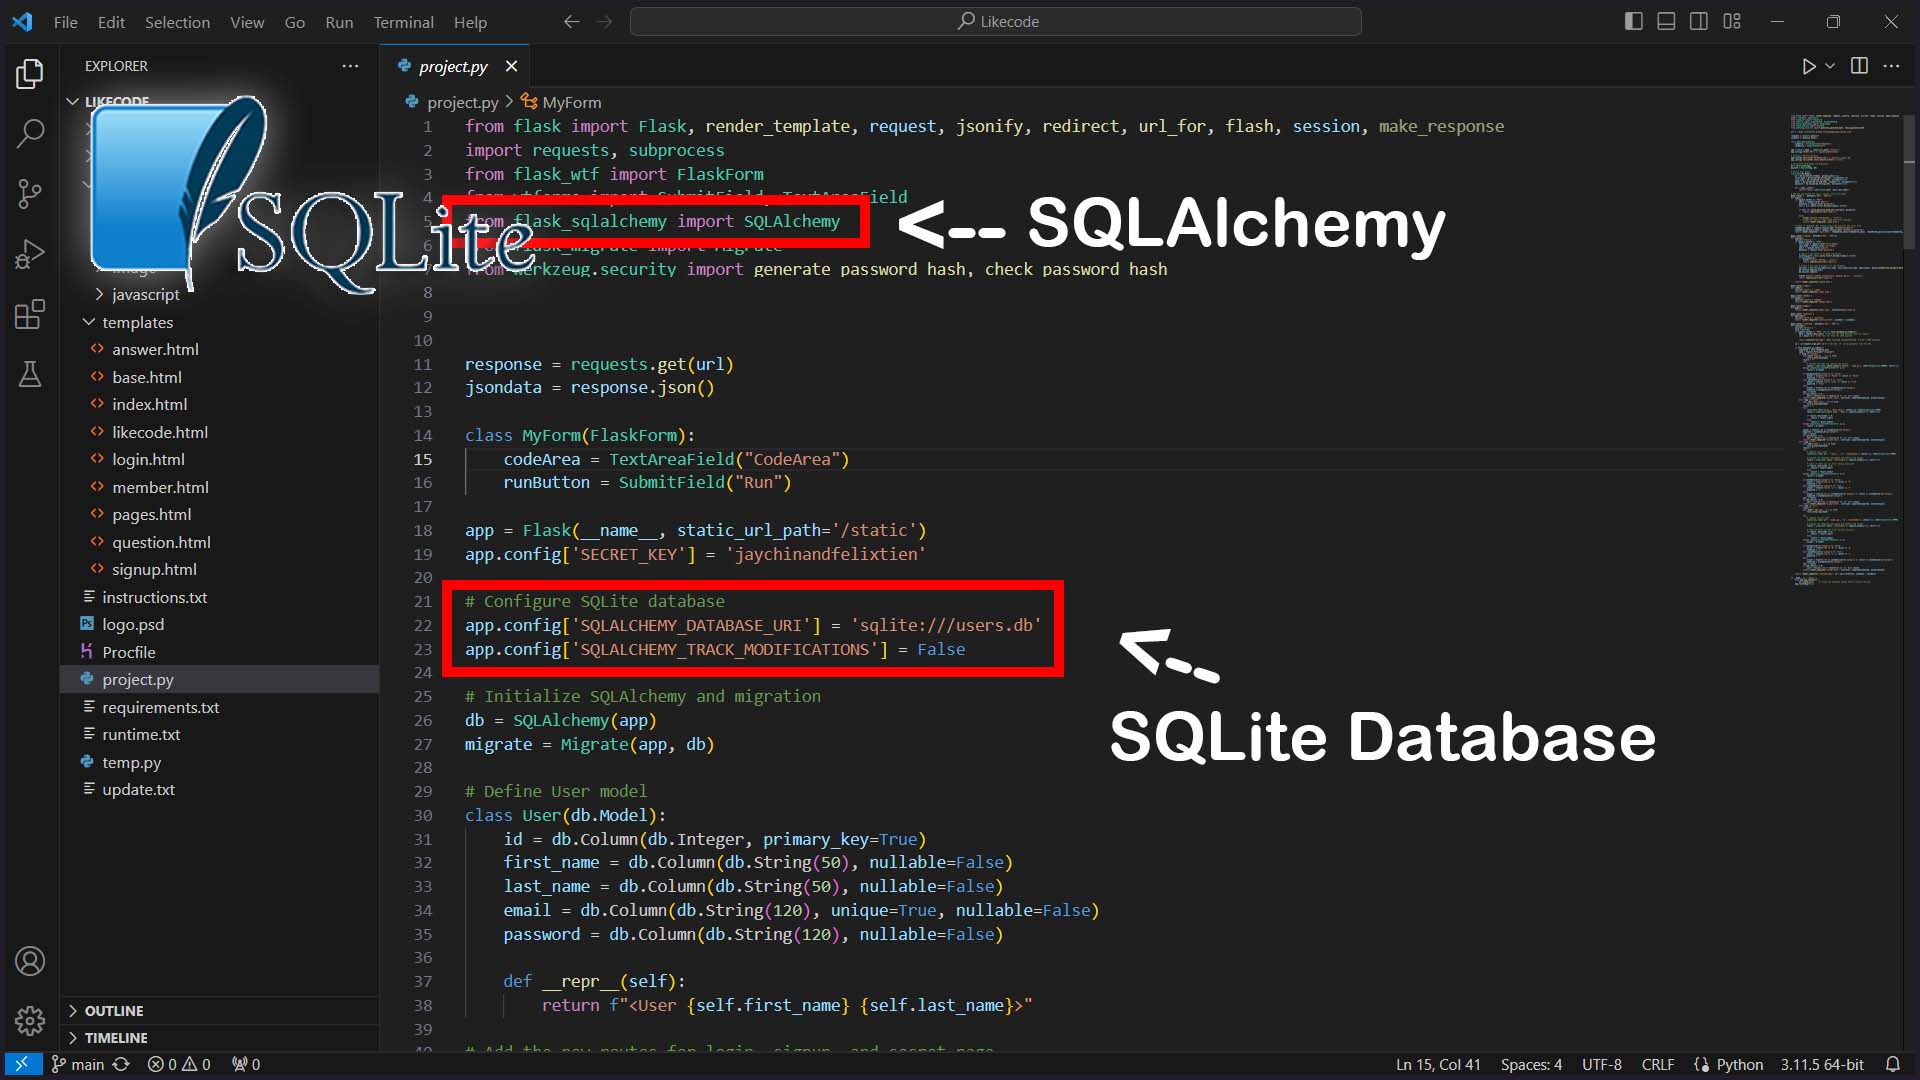1920x1080 pixels.
Task: Toggle the Primary Side Bar layout
Action: (1633, 21)
